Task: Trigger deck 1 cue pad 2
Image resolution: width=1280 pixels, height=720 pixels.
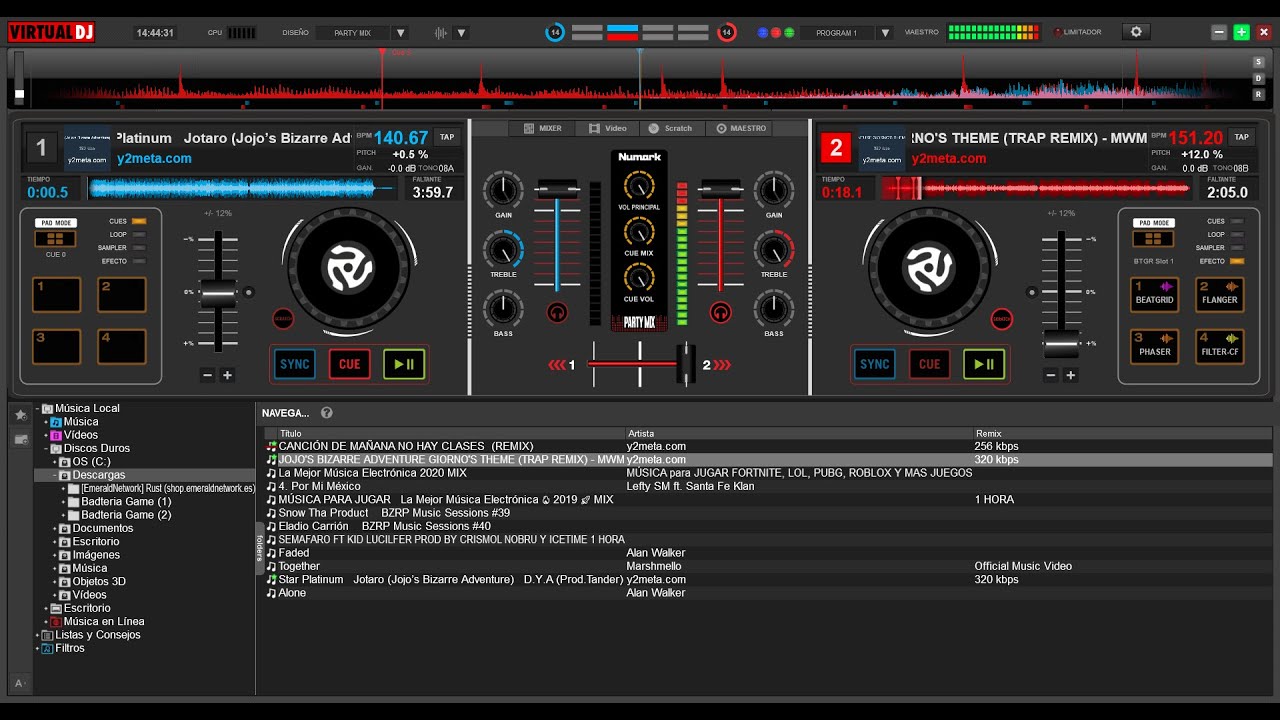Action: tap(122, 295)
